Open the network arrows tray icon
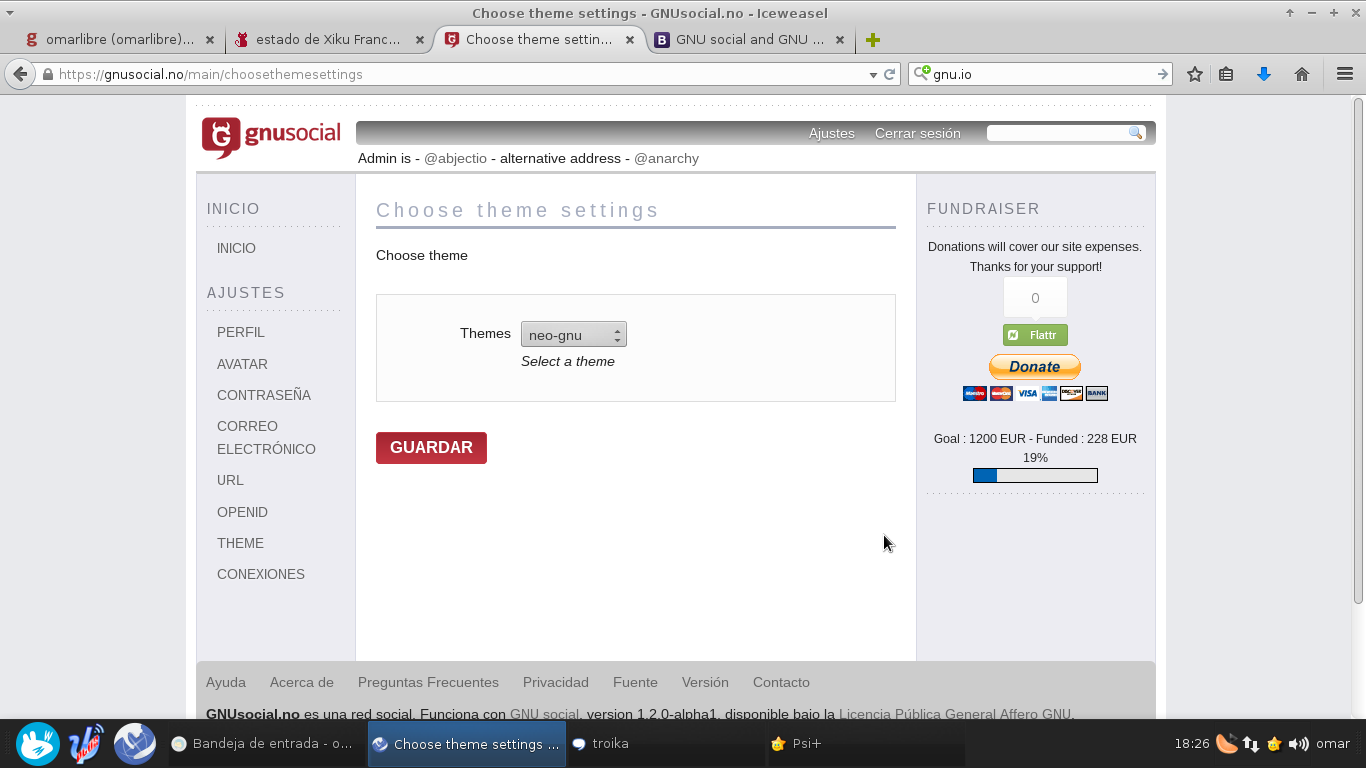The height and width of the screenshot is (768, 1366). [x=1250, y=744]
